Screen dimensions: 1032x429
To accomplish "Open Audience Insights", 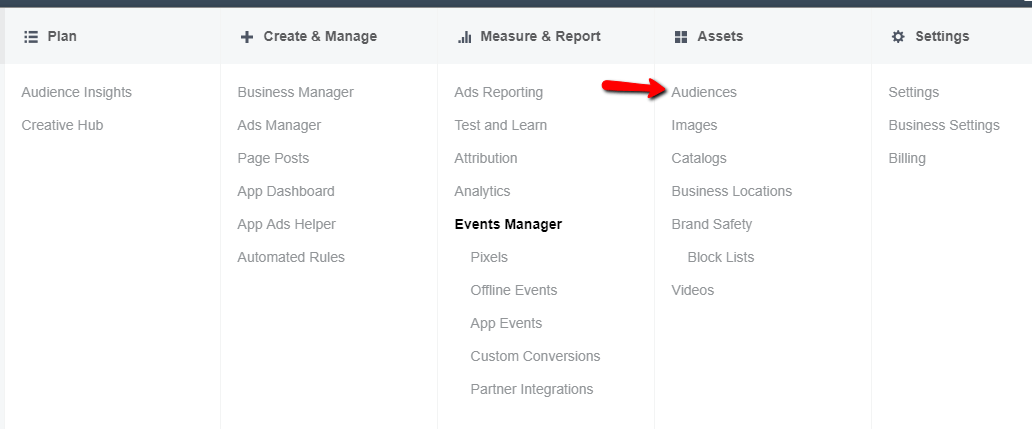I will (x=76, y=92).
